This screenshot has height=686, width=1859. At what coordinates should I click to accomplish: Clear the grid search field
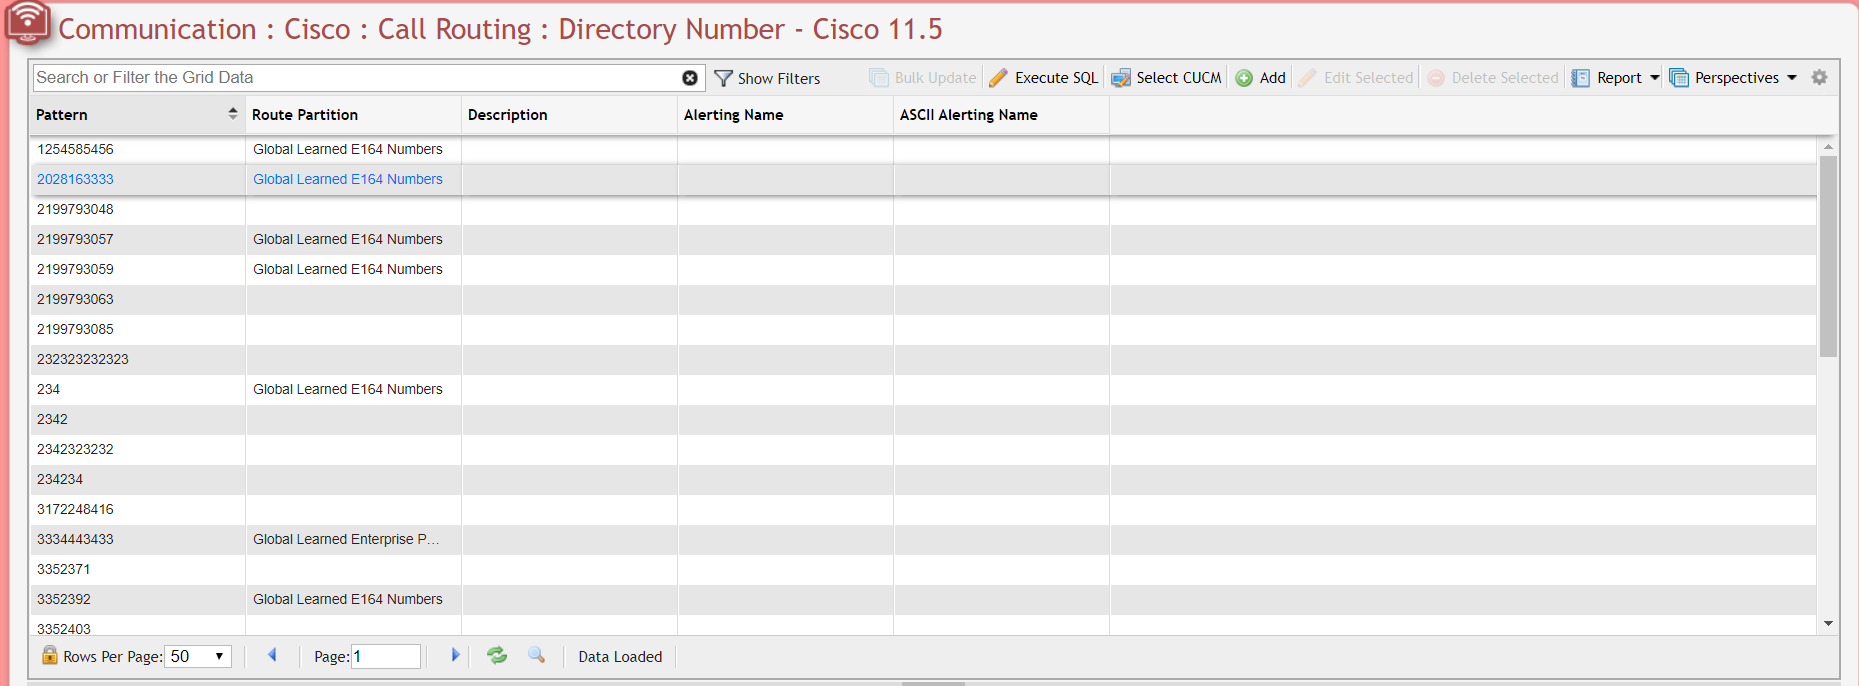pyautogui.click(x=690, y=78)
